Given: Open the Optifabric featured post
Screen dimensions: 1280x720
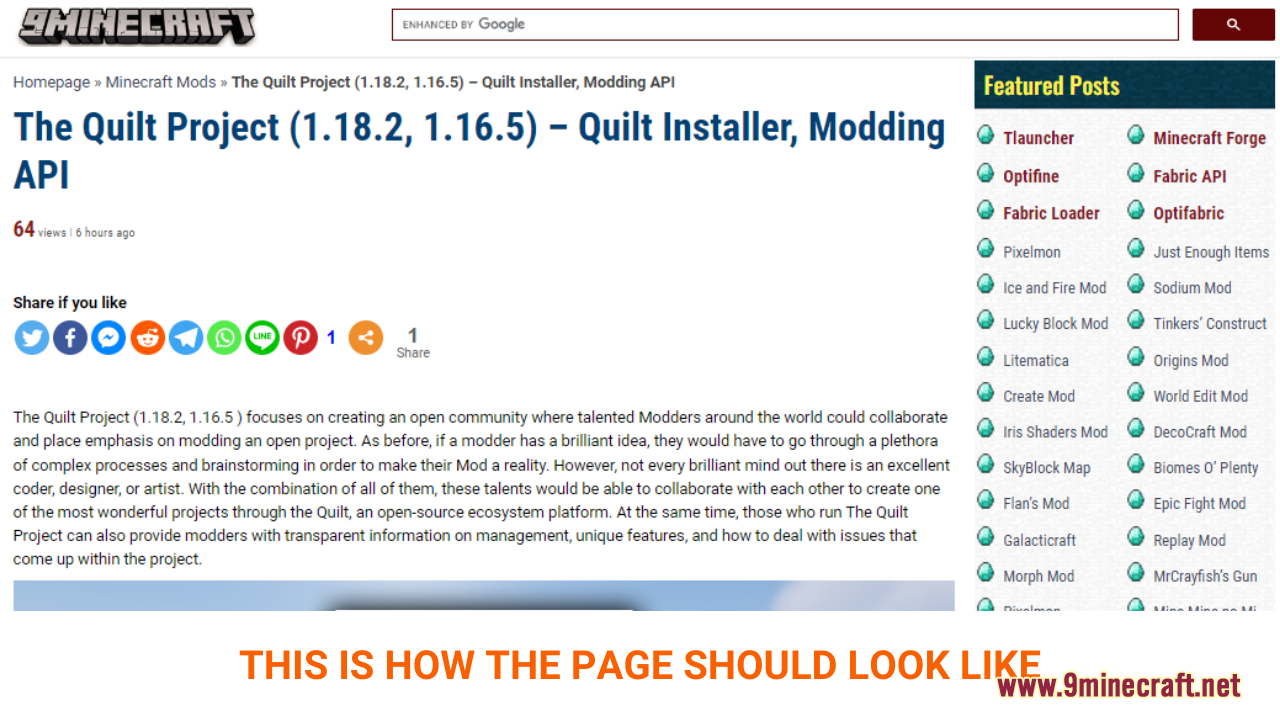Looking at the screenshot, I should click(1188, 213).
